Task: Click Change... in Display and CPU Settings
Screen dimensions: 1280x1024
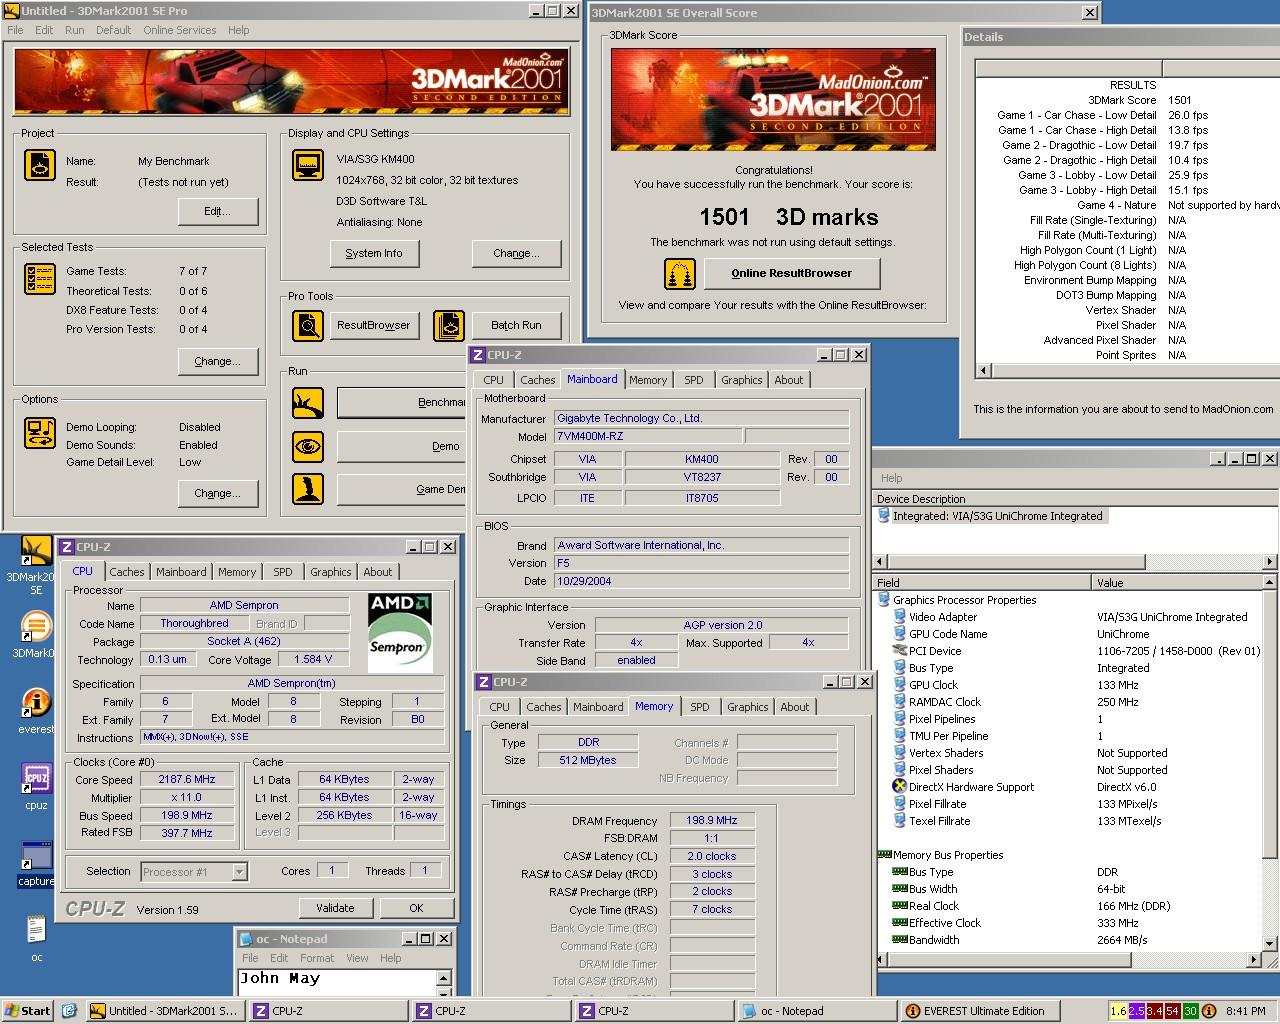Action: pos(516,253)
